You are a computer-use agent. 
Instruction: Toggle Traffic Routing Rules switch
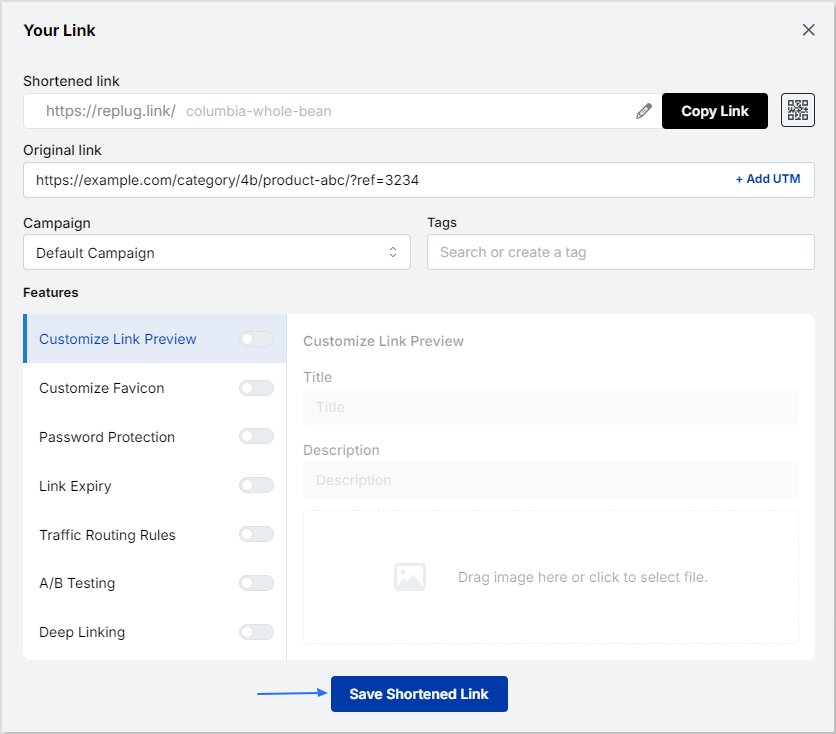pyautogui.click(x=256, y=534)
